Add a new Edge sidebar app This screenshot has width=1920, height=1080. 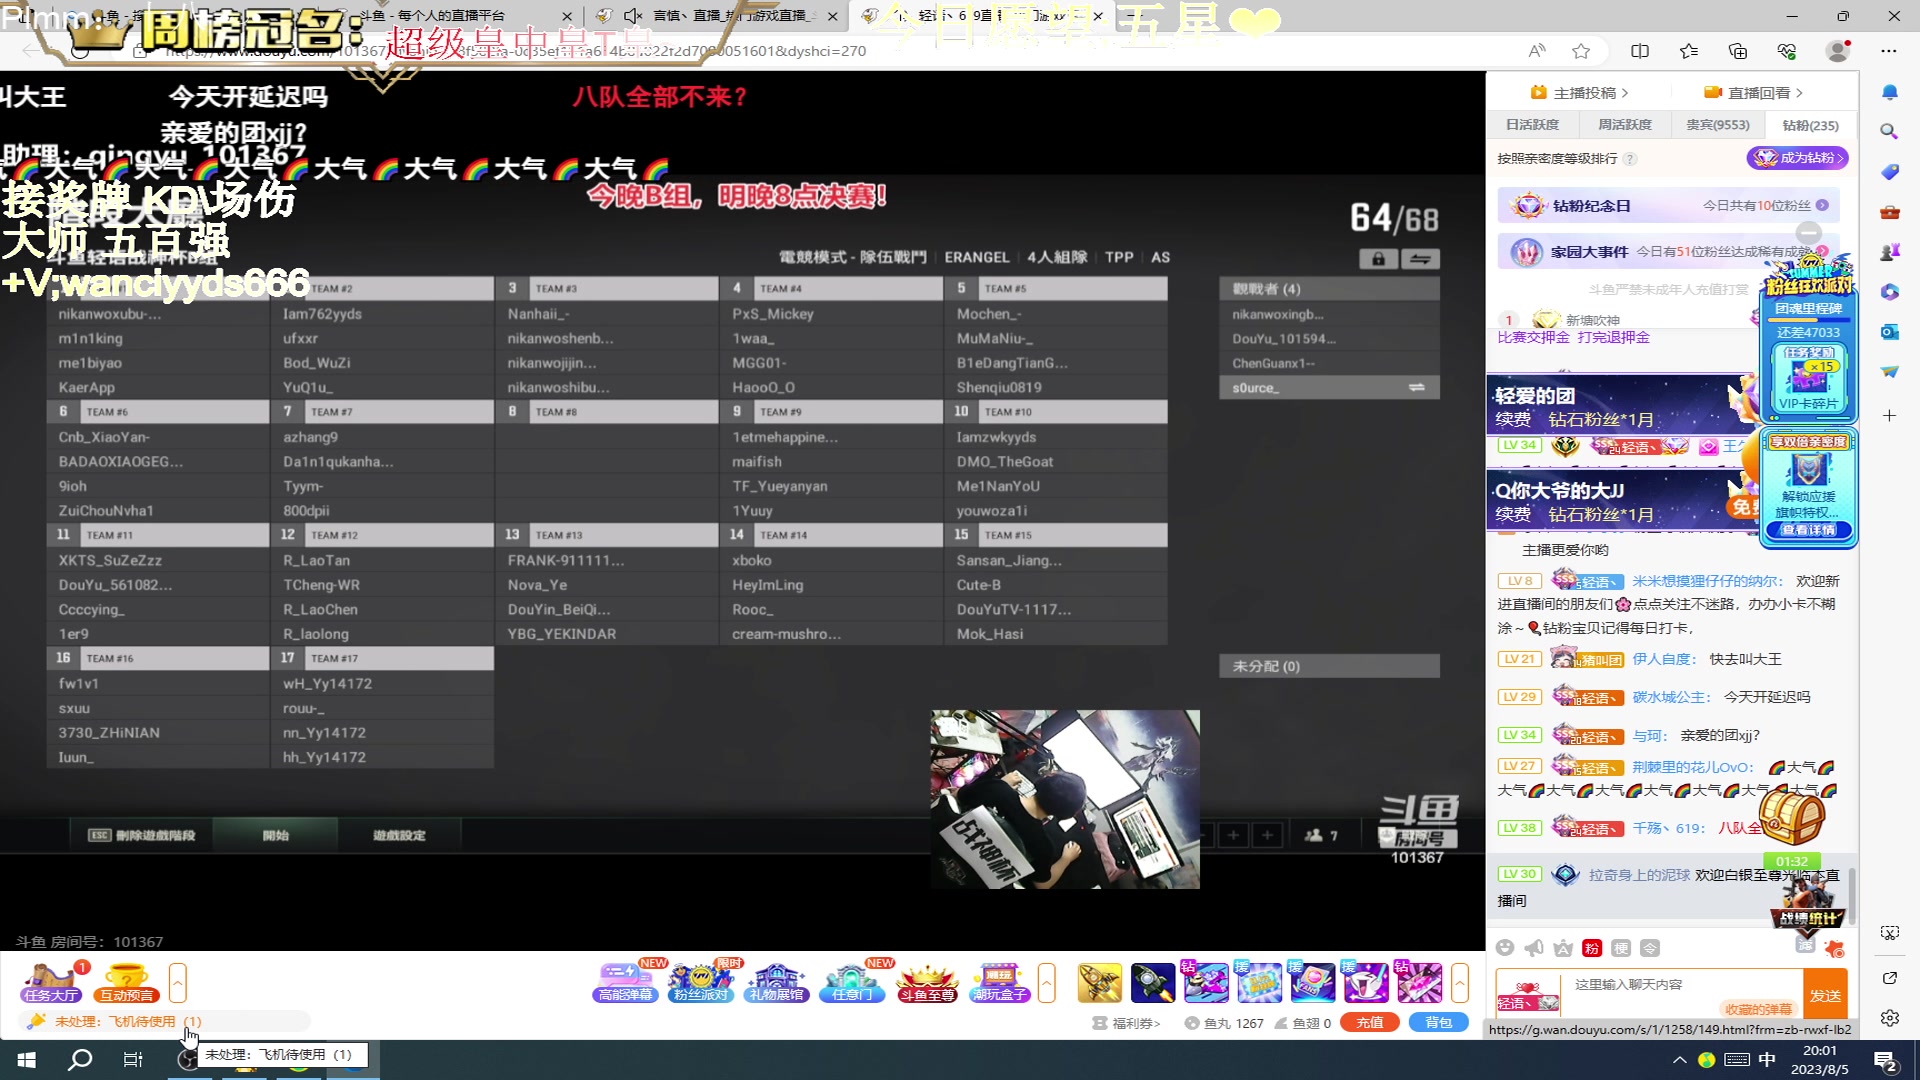point(1889,415)
